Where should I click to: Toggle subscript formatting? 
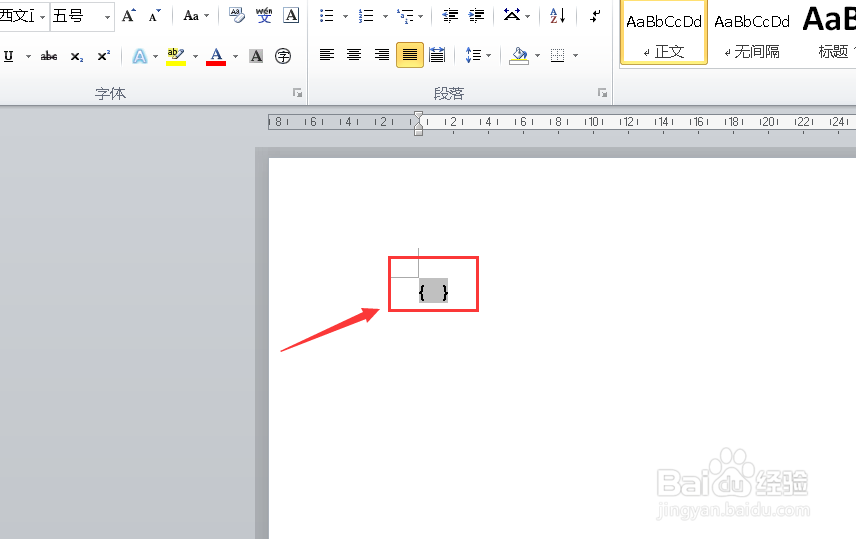pos(77,56)
